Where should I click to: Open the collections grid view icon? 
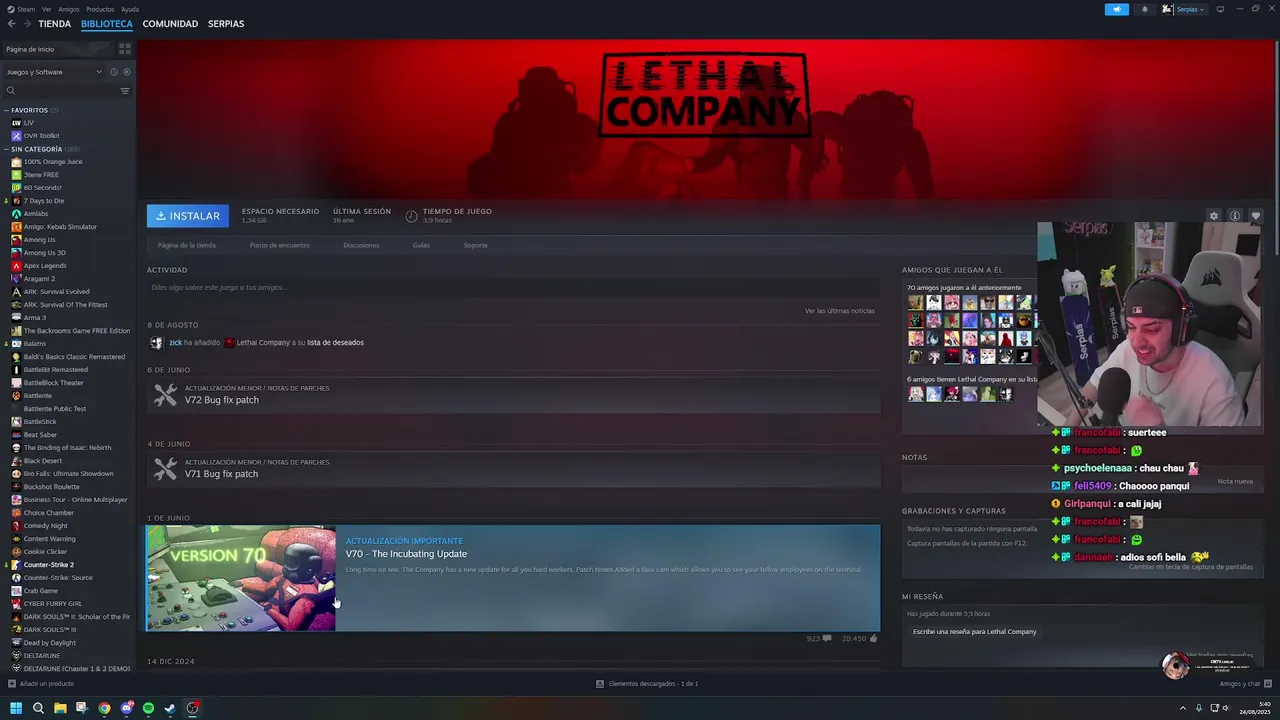coord(125,48)
